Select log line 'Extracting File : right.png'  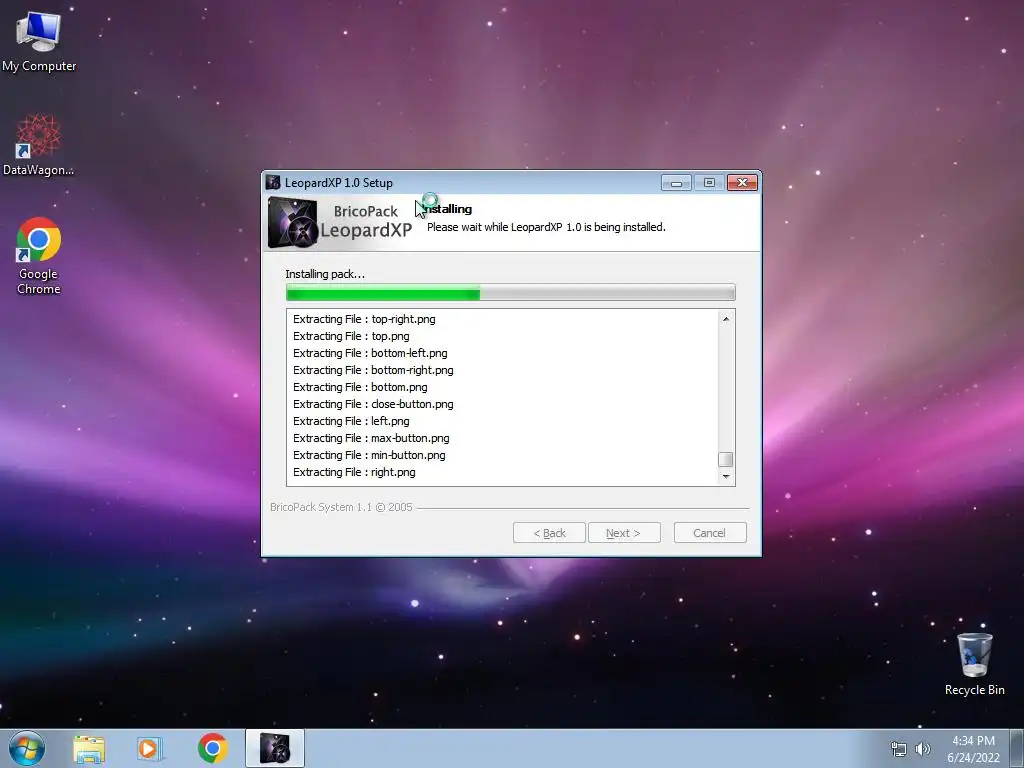[354, 472]
